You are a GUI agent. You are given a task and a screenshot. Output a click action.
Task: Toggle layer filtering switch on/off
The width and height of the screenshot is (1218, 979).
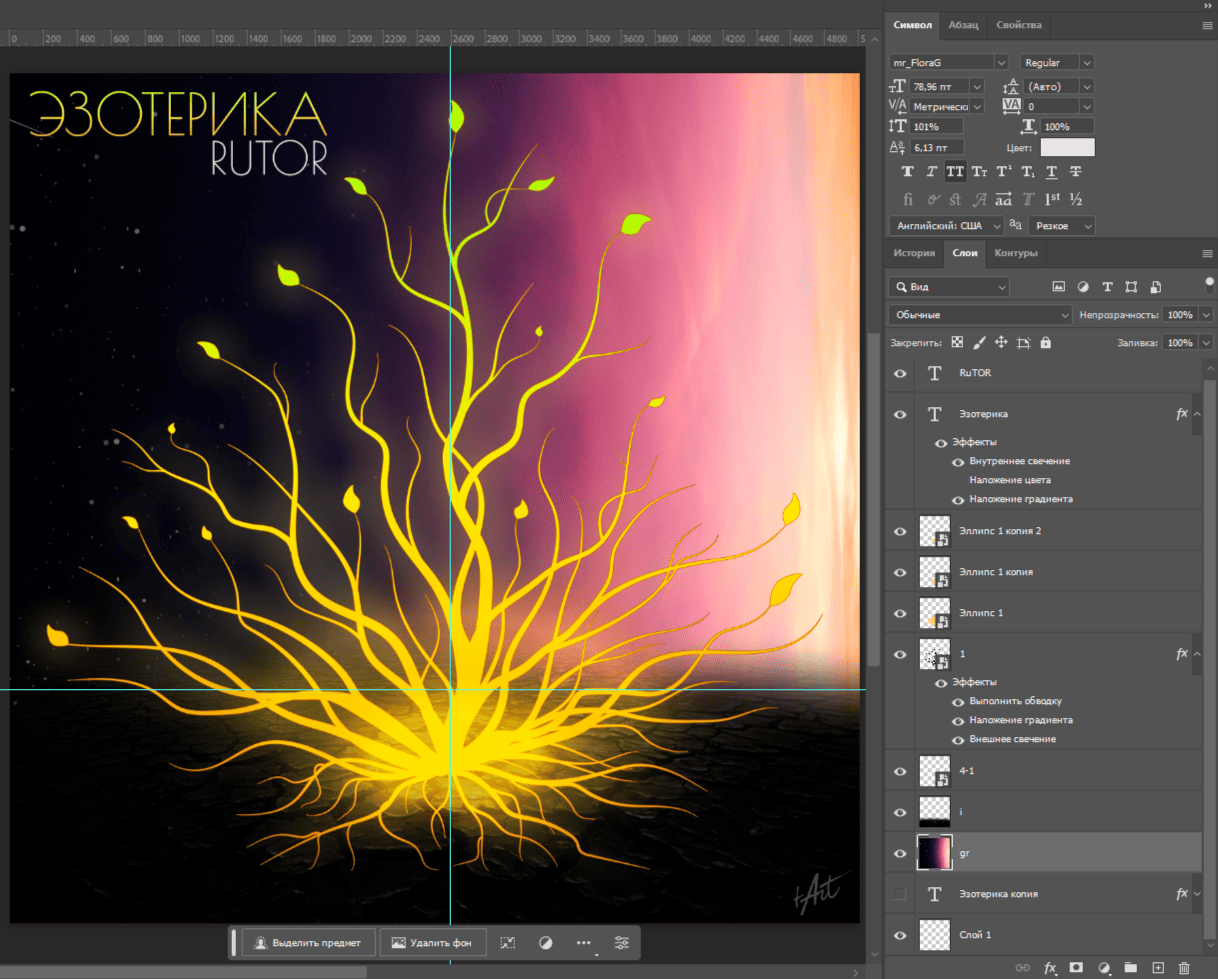pos(1209,287)
